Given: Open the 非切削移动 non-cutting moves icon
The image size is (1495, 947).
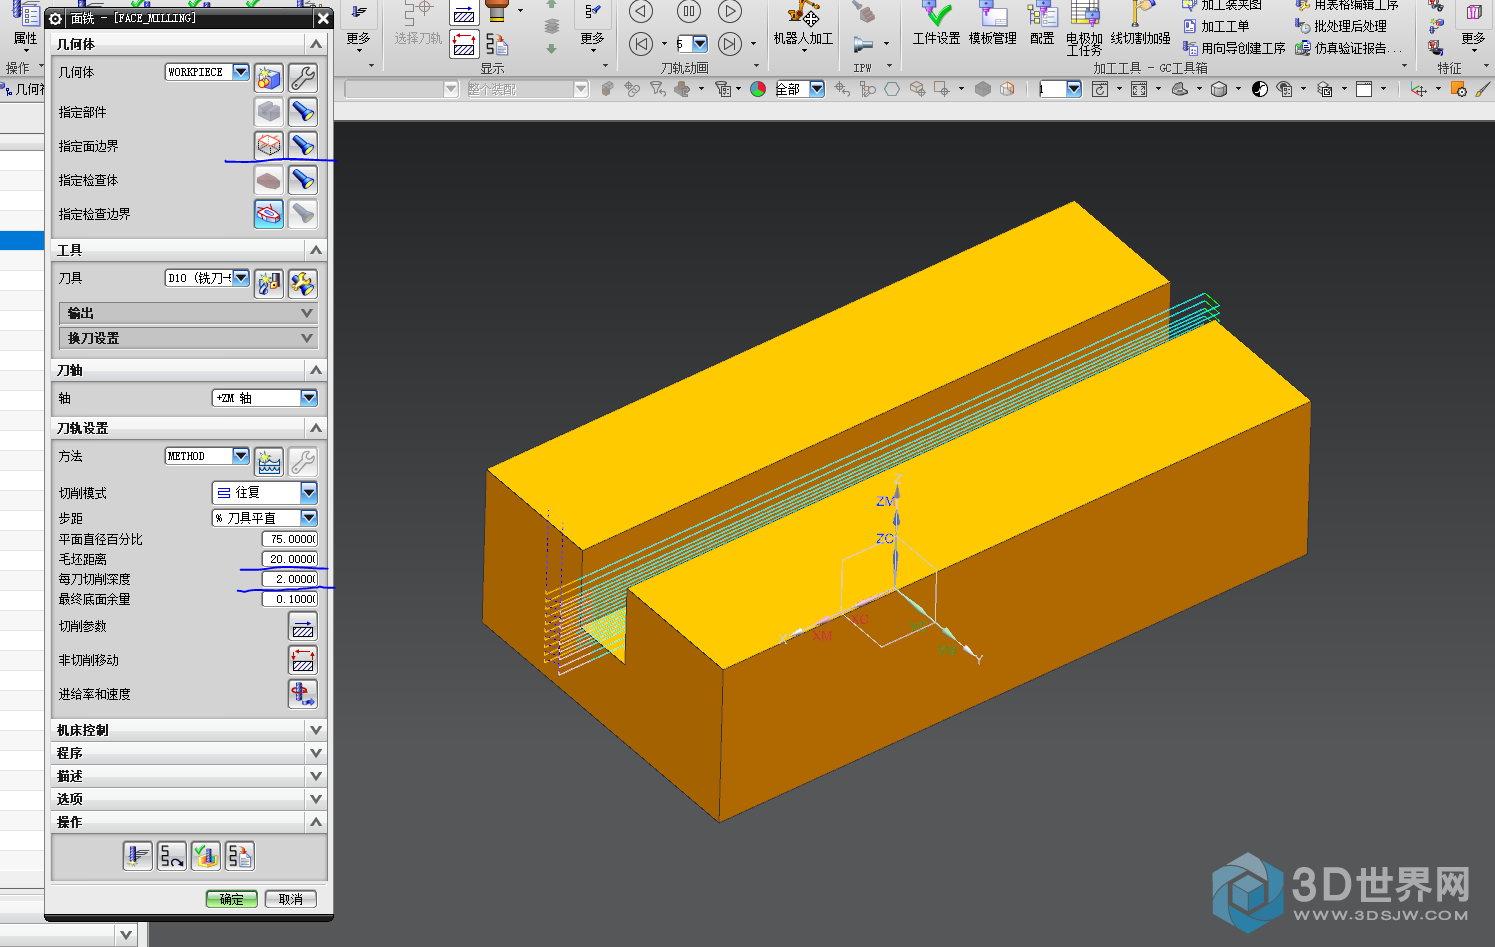Looking at the screenshot, I should tap(302, 660).
